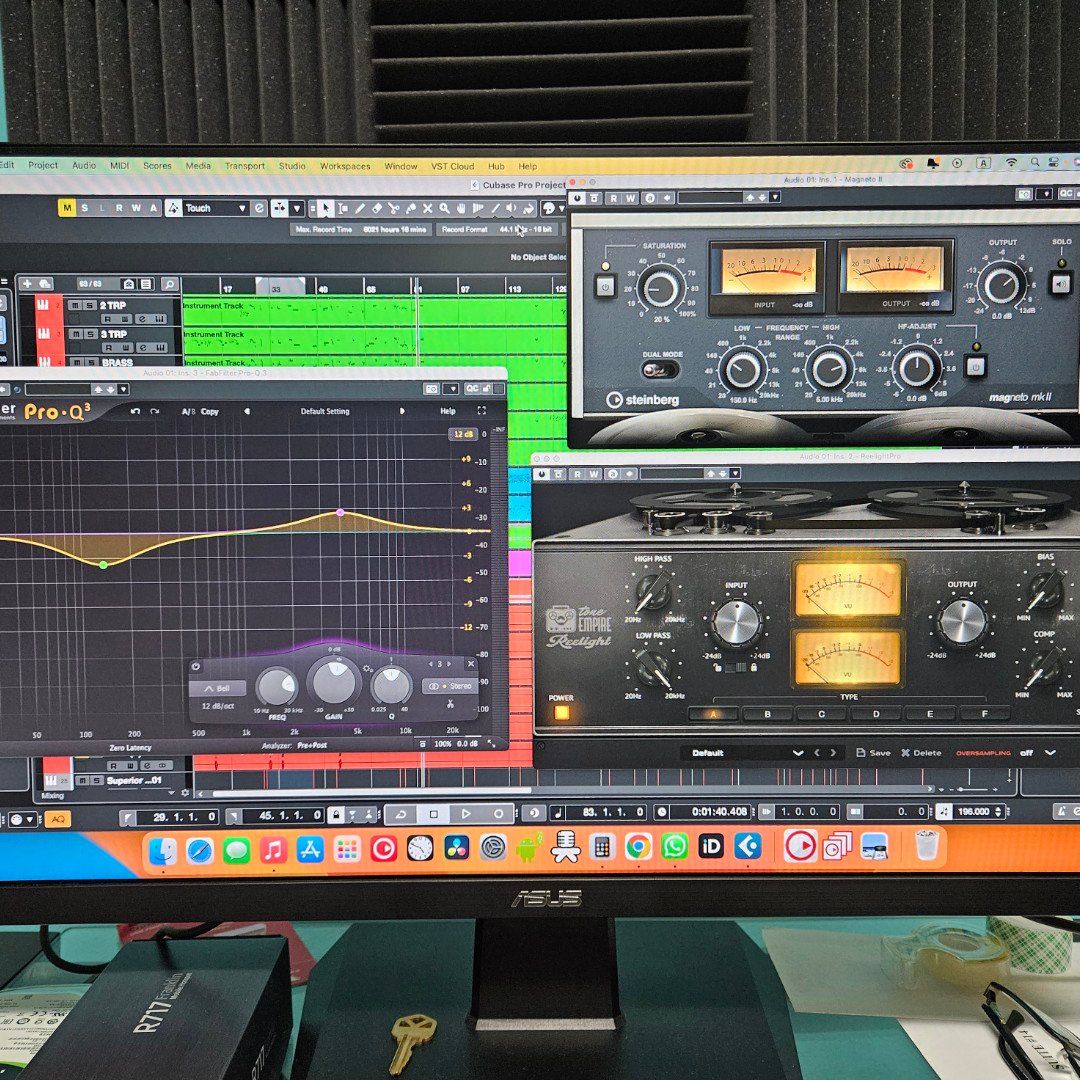
Task: Click Stop in the transport bar
Action: point(433,814)
